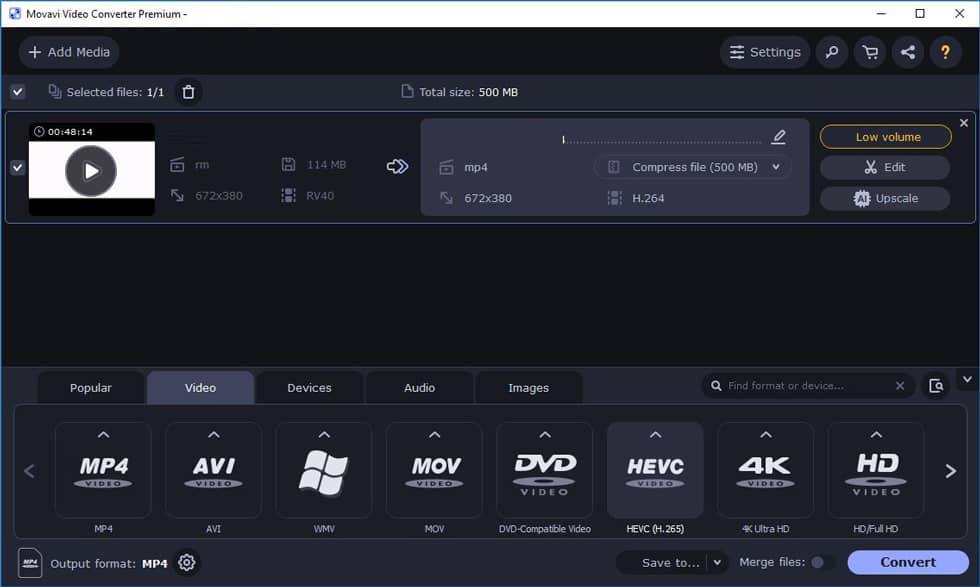Play the video preview thumbnail
Viewport: 980px width, 587px height.
coord(91,171)
